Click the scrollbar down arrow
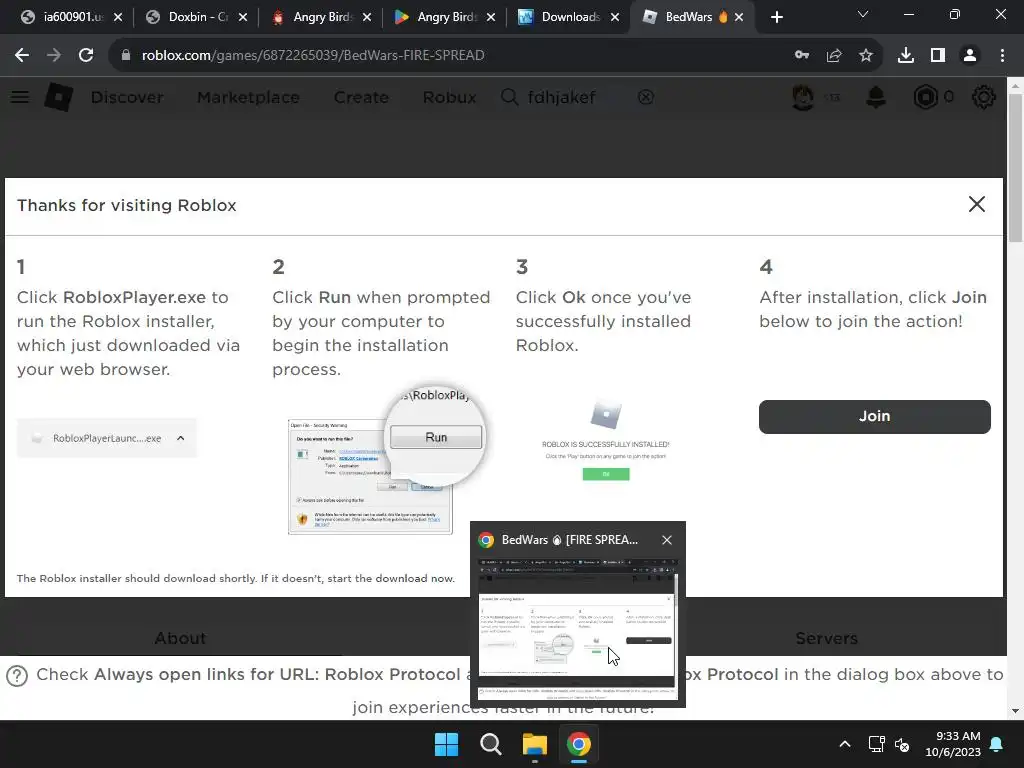This screenshot has width=1024, height=768. point(1015,711)
